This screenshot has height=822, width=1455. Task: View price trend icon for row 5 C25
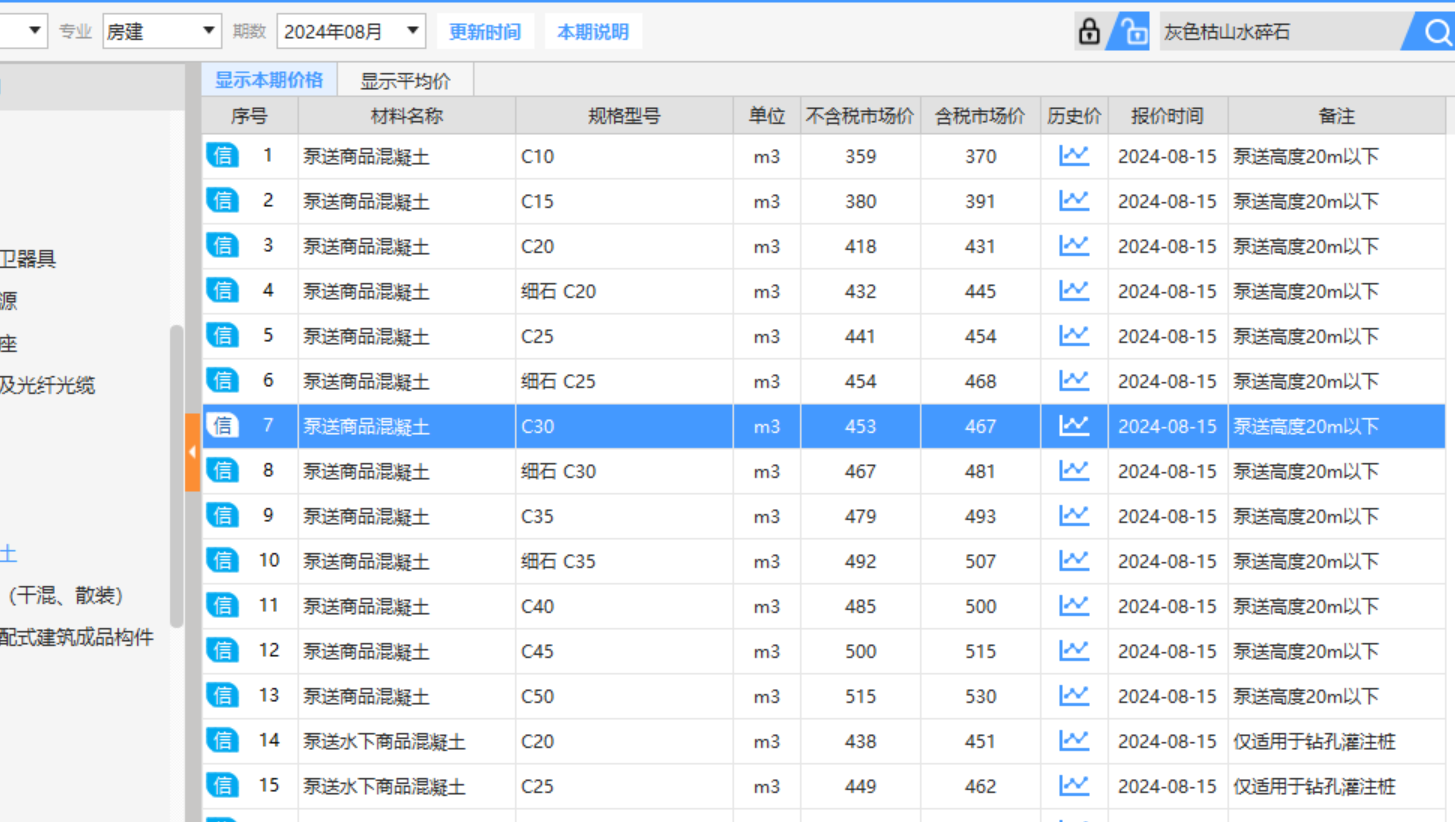point(1074,336)
